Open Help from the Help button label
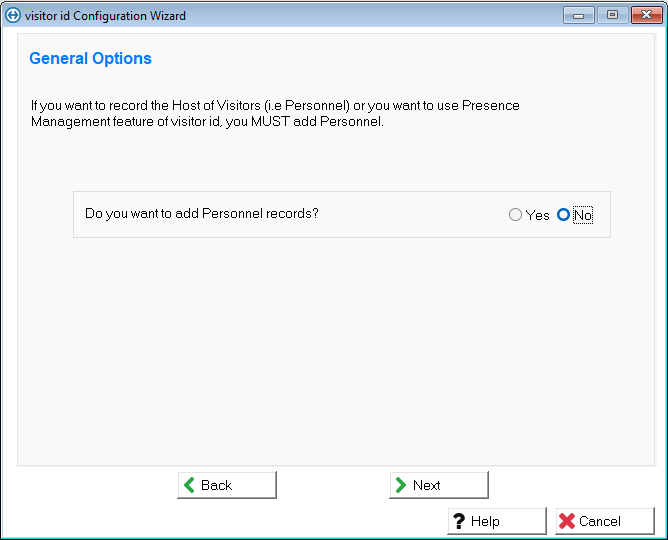This screenshot has width=668, height=540. 485,521
